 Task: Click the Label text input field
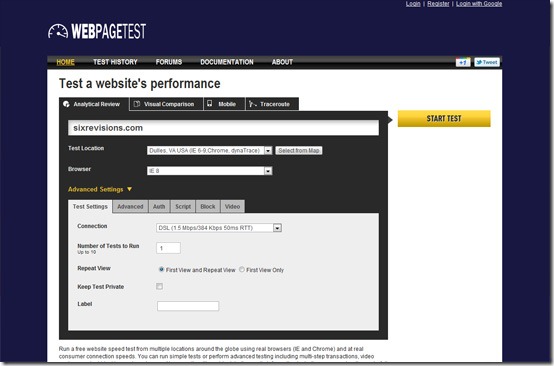(188, 306)
